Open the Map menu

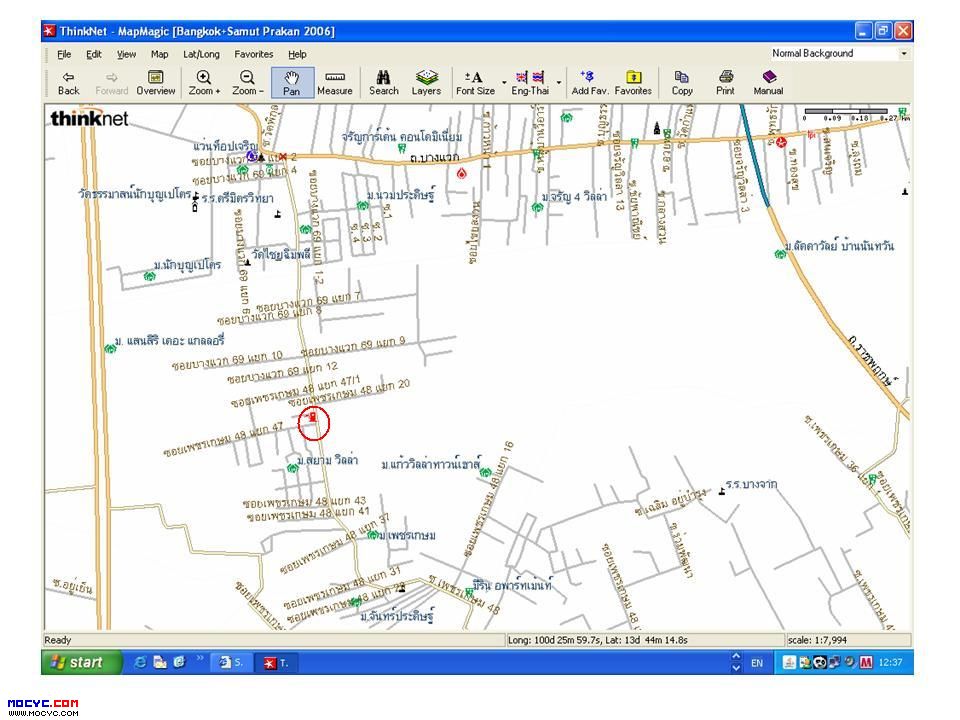(x=160, y=54)
